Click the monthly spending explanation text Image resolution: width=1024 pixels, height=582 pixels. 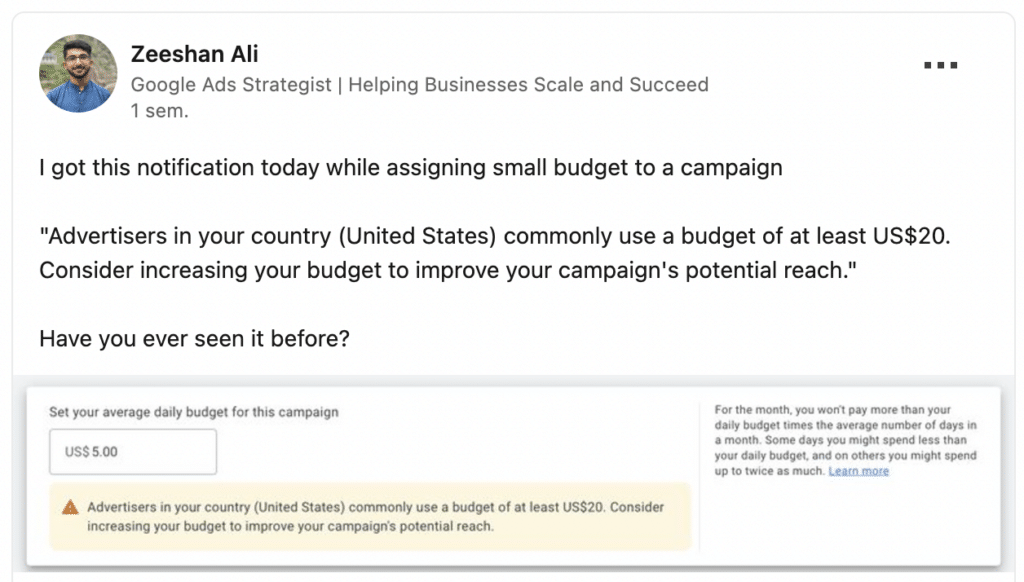pyautogui.click(x=845, y=440)
